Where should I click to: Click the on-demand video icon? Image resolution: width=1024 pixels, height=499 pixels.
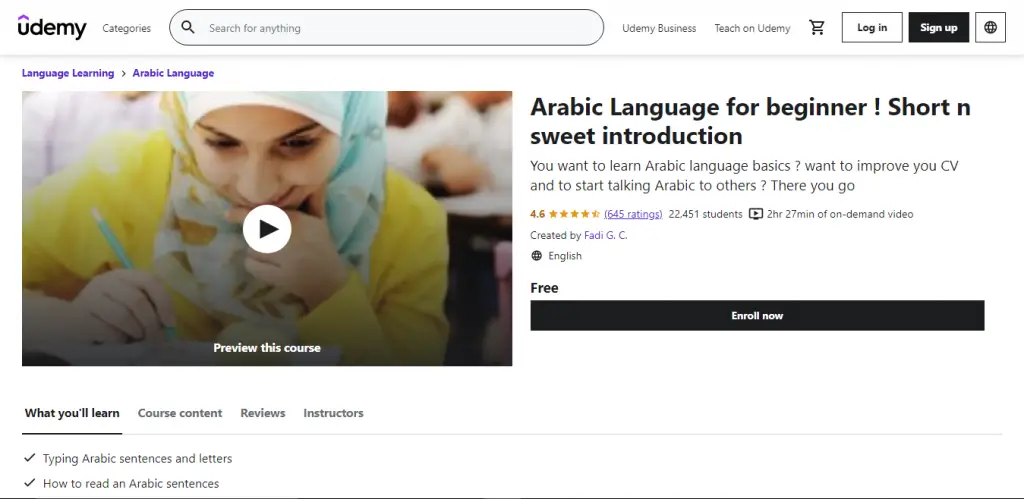756,214
